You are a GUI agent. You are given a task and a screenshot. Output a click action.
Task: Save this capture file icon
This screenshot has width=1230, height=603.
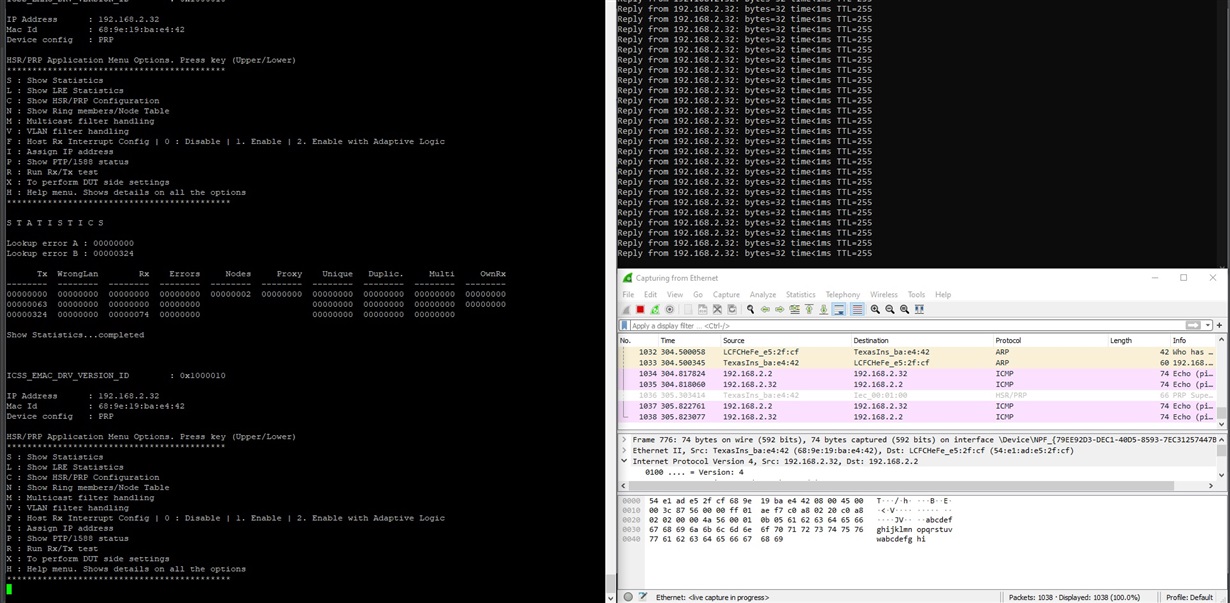click(x=702, y=310)
